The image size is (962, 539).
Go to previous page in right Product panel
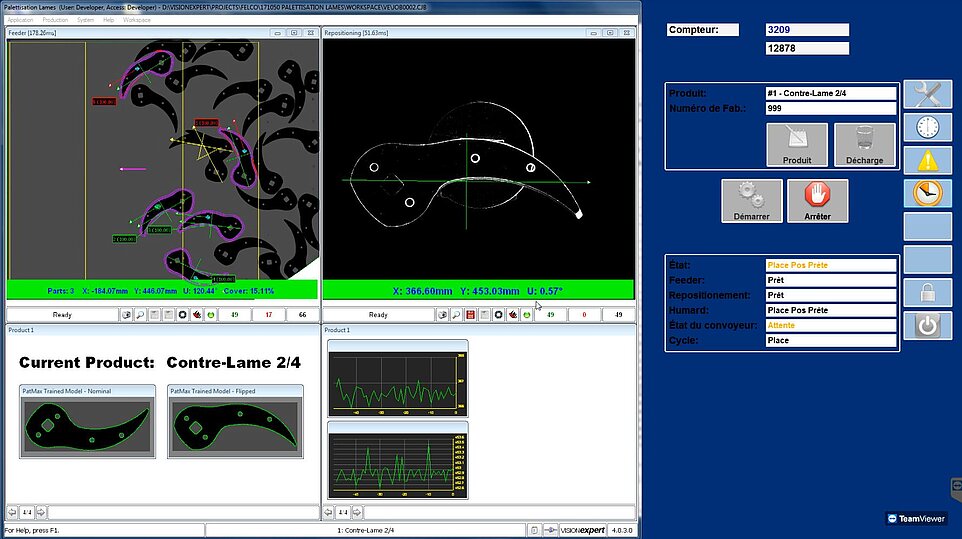(329, 513)
